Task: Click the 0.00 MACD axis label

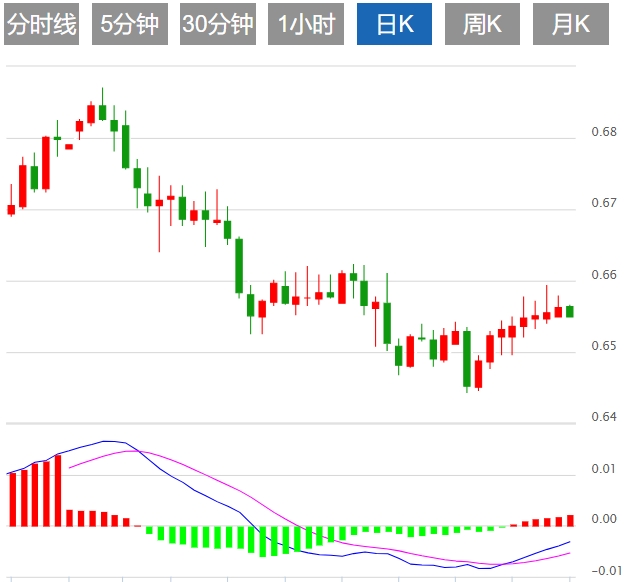Action: tap(604, 519)
